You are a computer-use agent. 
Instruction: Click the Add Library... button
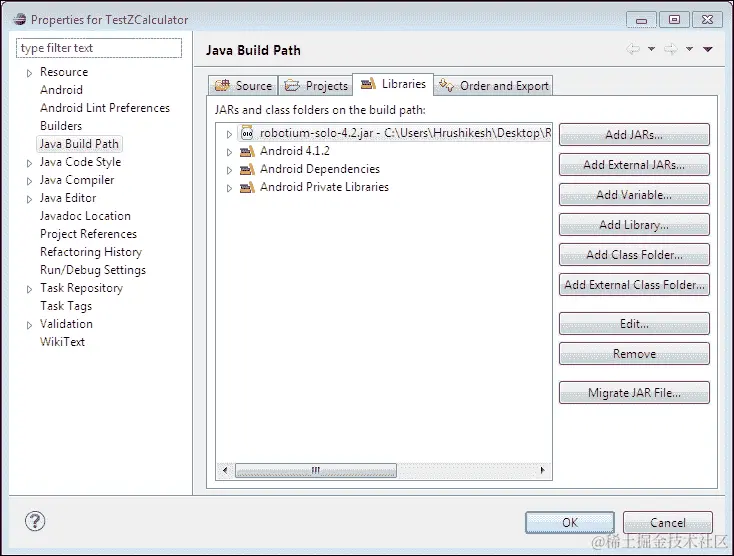pyautogui.click(x=634, y=225)
